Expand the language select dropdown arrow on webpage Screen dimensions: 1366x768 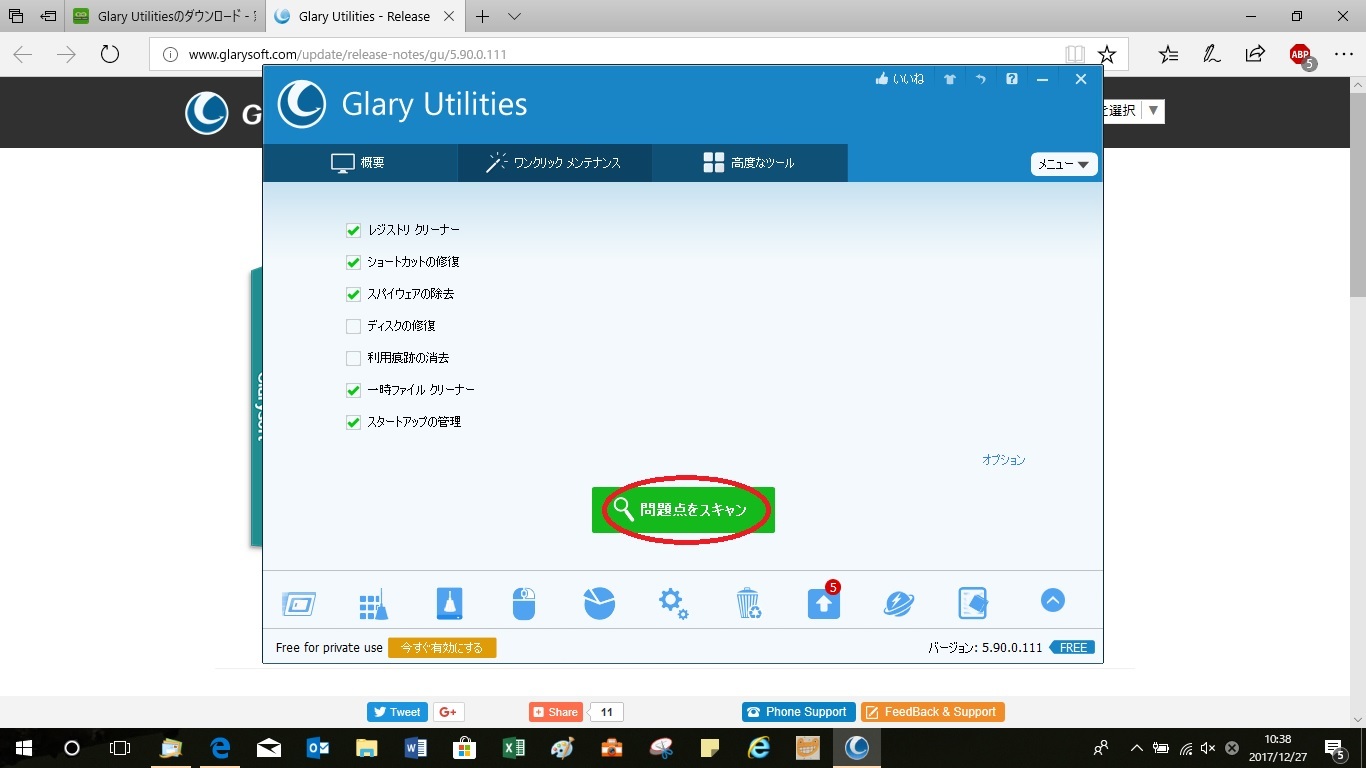click(x=1153, y=111)
